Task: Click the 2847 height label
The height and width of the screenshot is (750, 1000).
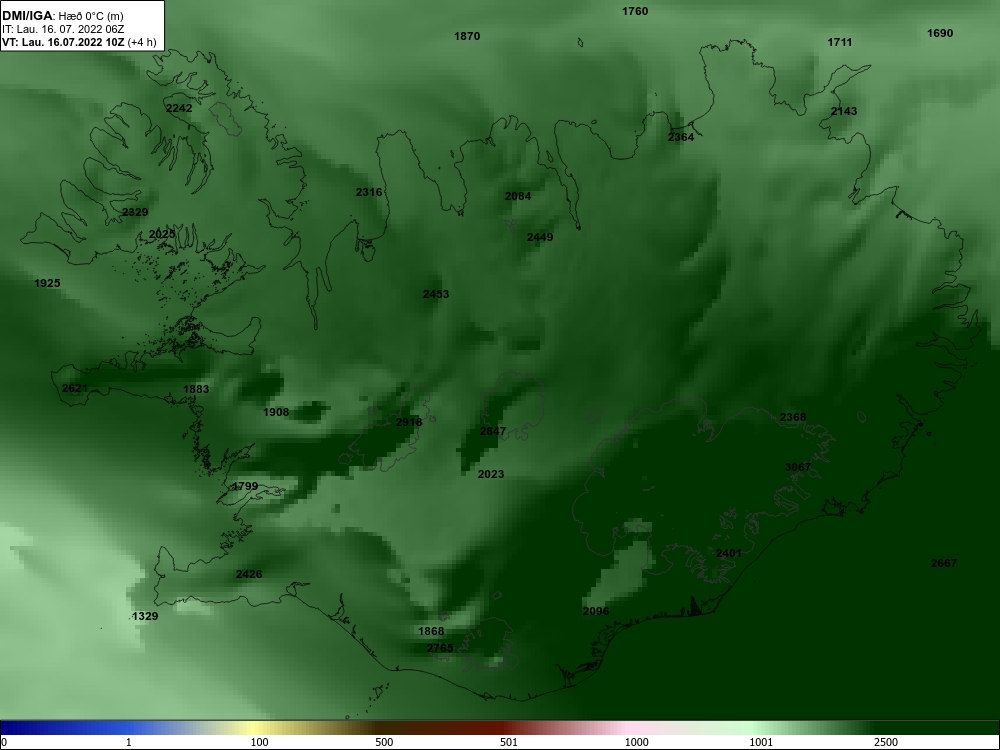Action: click(x=493, y=432)
